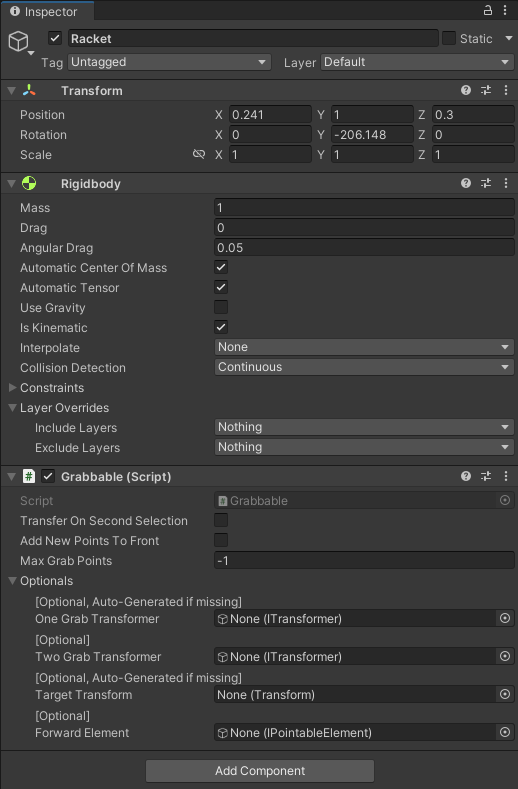The width and height of the screenshot is (518, 789).
Task: Enable Use Gravity checkbox
Action: point(221,307)
